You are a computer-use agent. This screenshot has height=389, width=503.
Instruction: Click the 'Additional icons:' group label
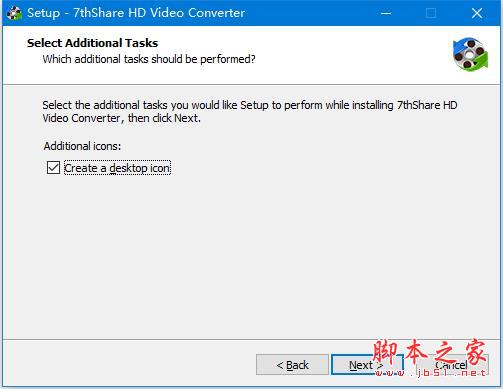82,146
